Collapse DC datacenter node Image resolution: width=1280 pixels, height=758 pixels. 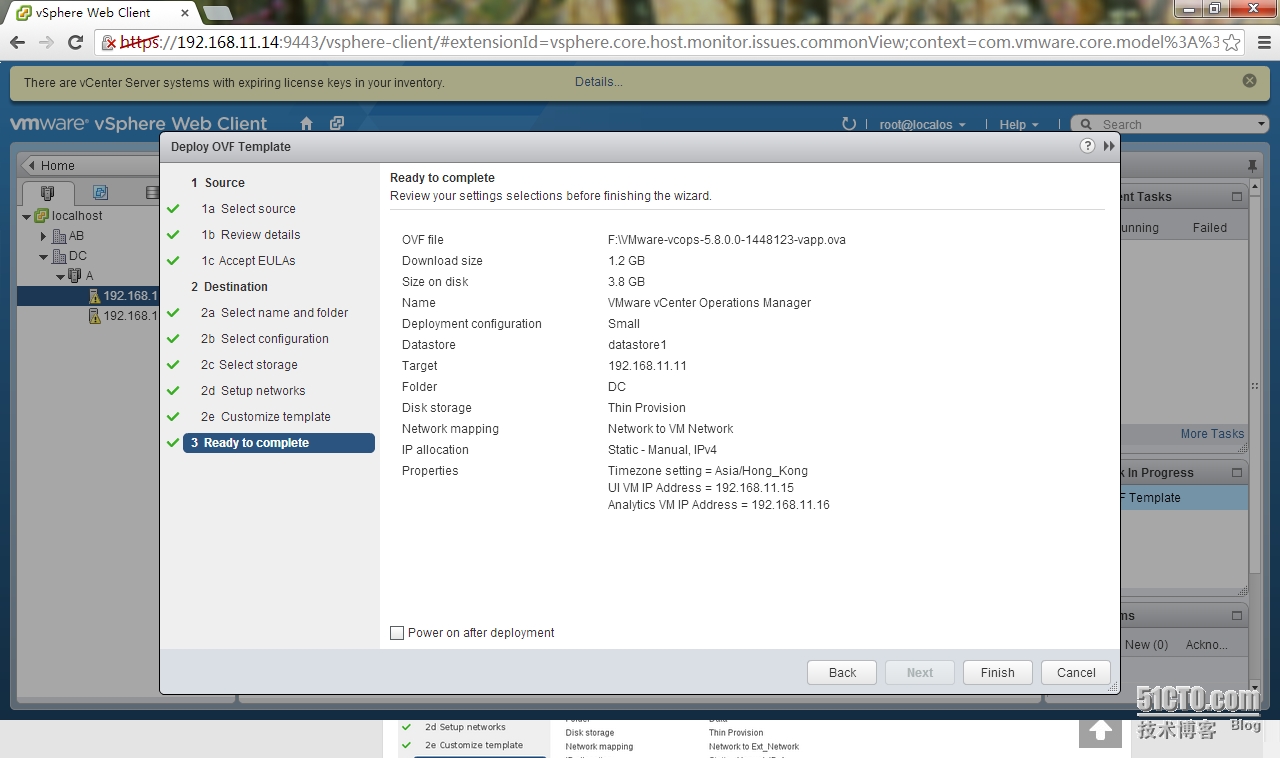click(x=43, y=256)
